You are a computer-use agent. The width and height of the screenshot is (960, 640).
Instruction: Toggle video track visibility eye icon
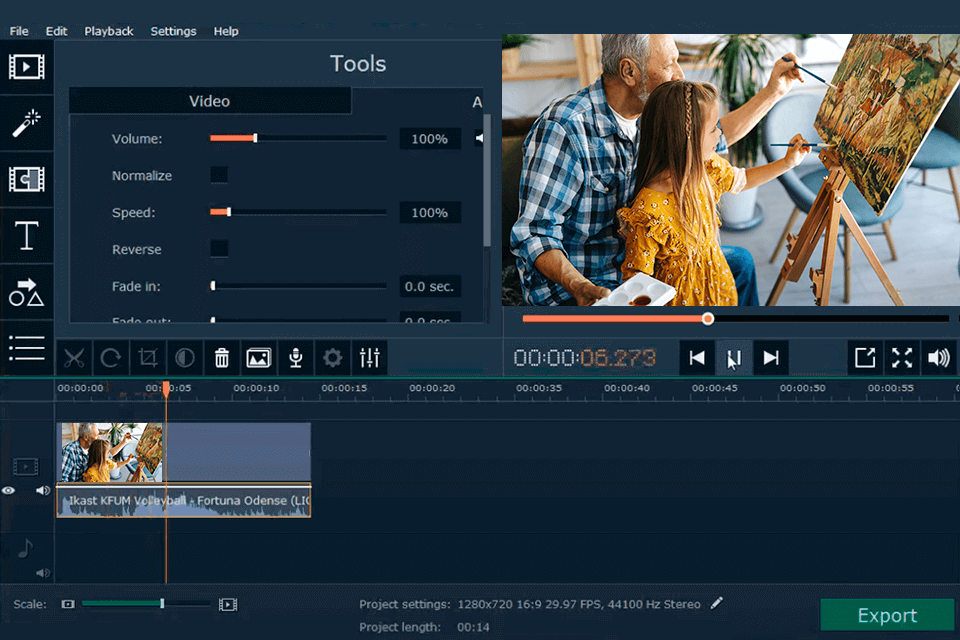(x=9, y=490)
